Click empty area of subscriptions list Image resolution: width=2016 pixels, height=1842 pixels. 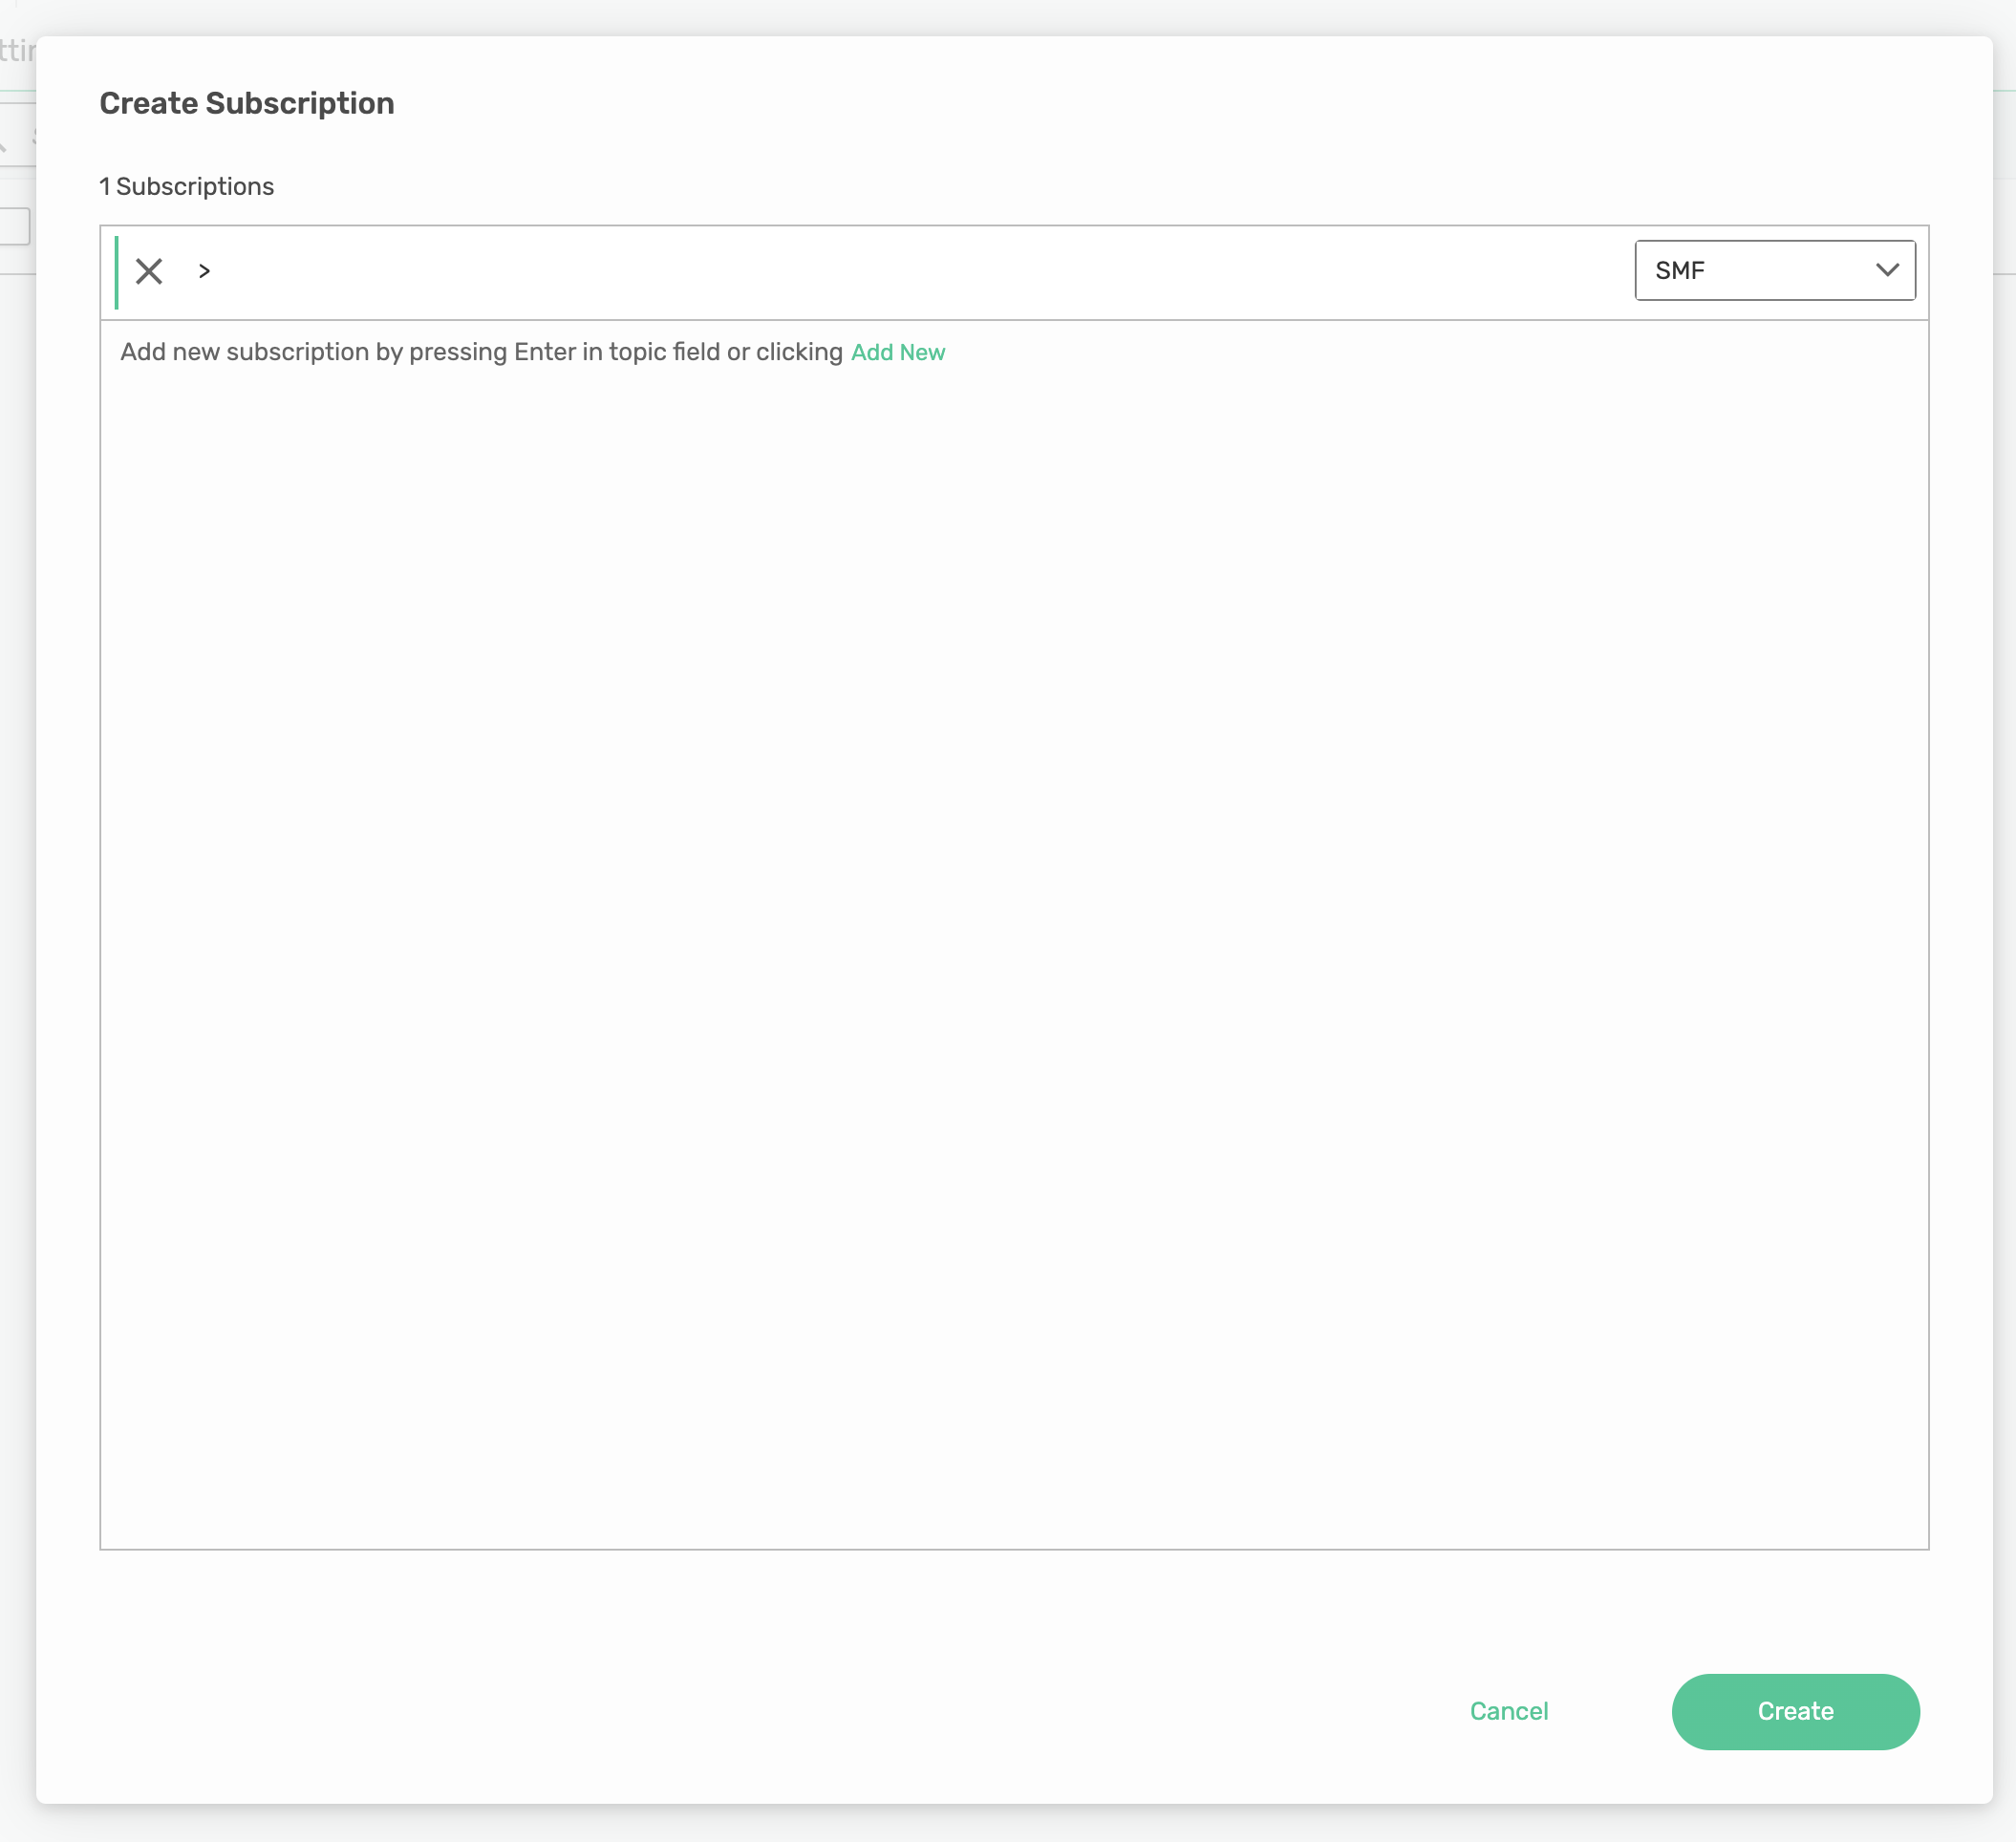(x=1012, y=950)
